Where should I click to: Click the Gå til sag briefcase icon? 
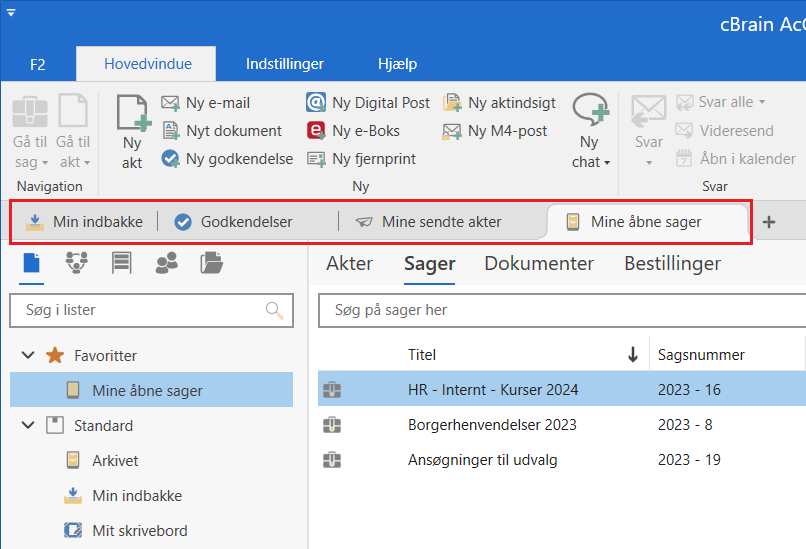tap(30, 111)
